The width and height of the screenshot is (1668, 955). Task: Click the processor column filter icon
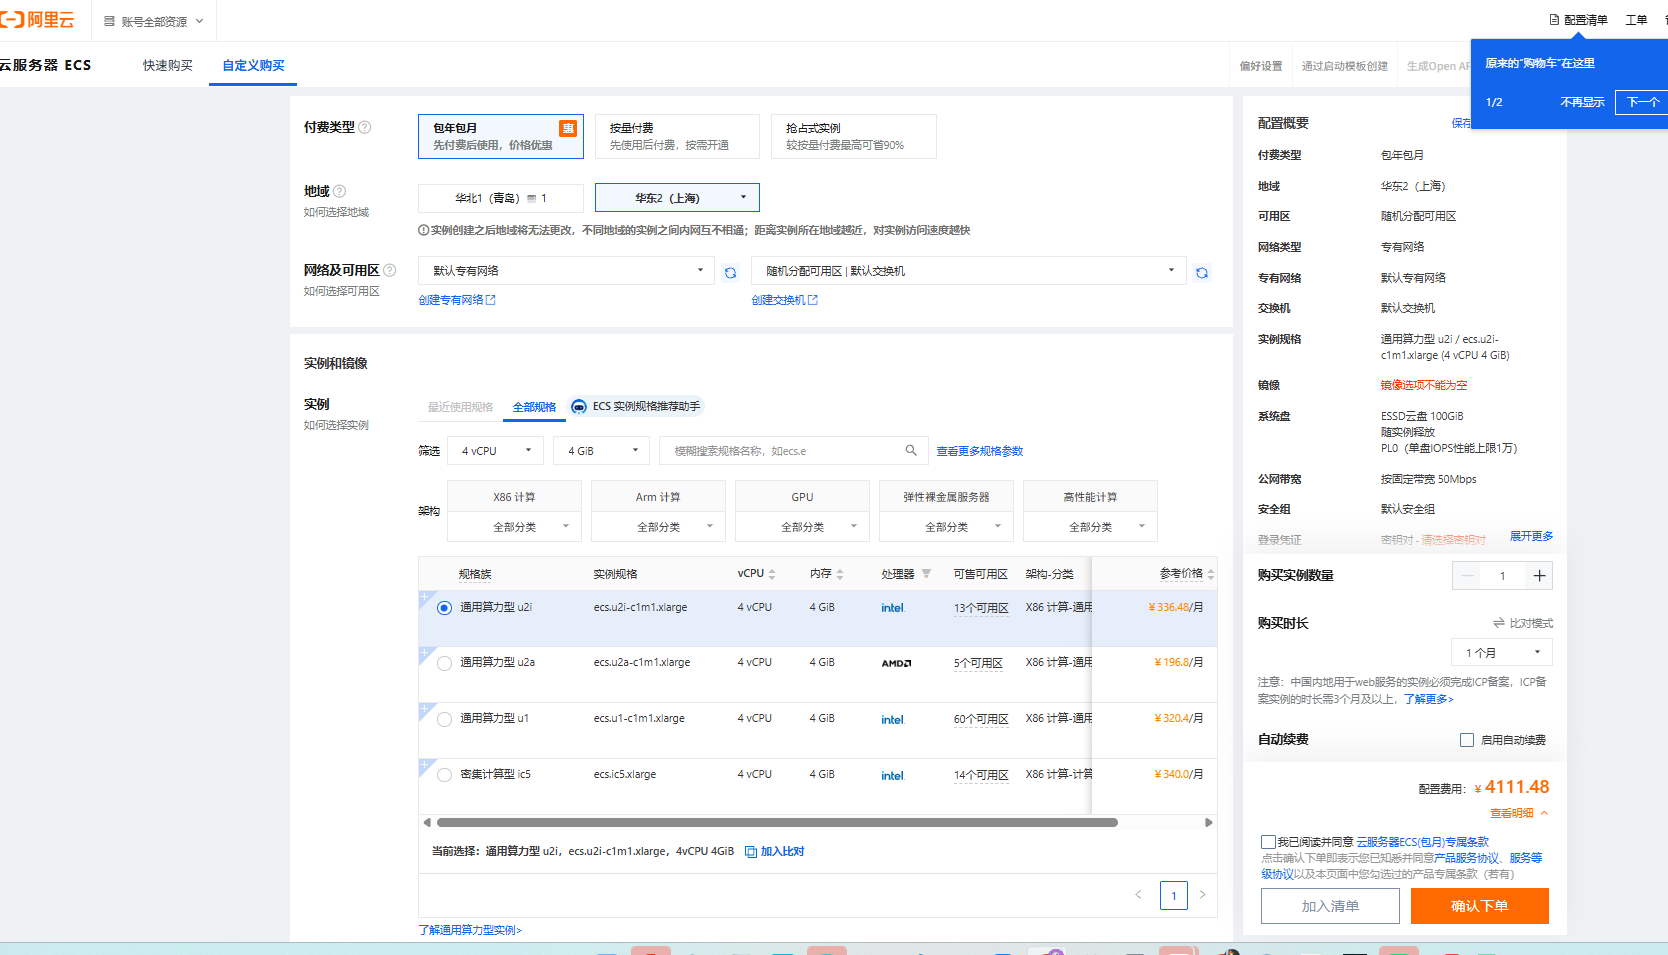tap(926, 574)
